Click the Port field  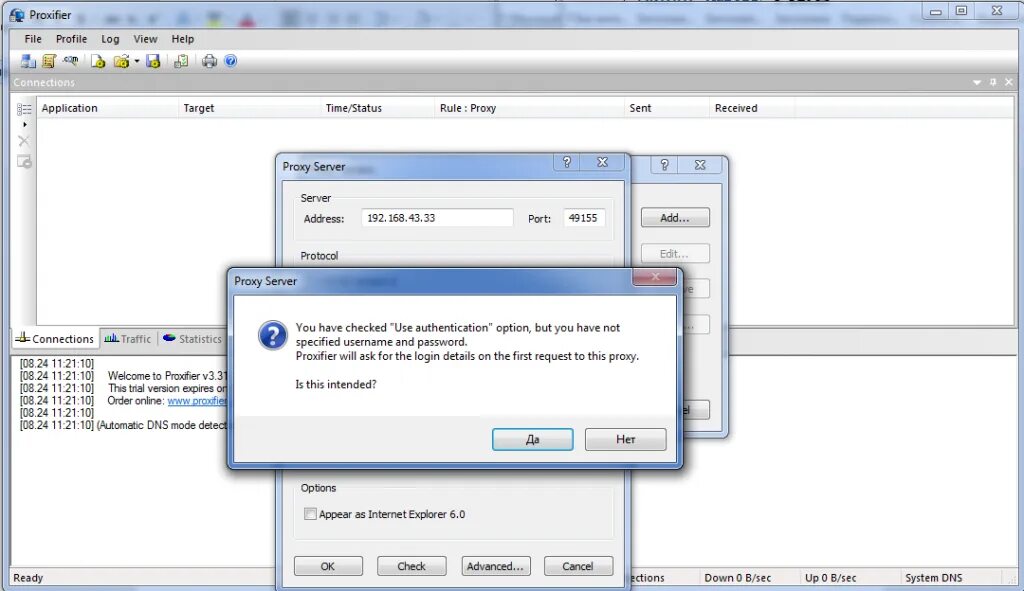coord(584,218)
